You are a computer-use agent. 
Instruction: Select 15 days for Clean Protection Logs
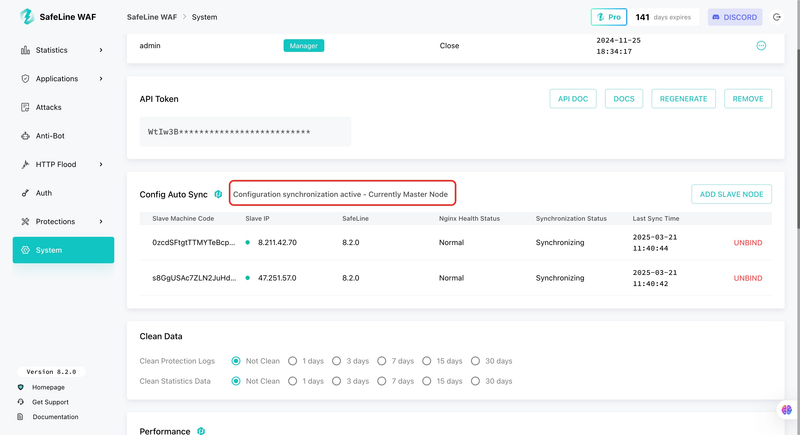[x=427, y=361]
